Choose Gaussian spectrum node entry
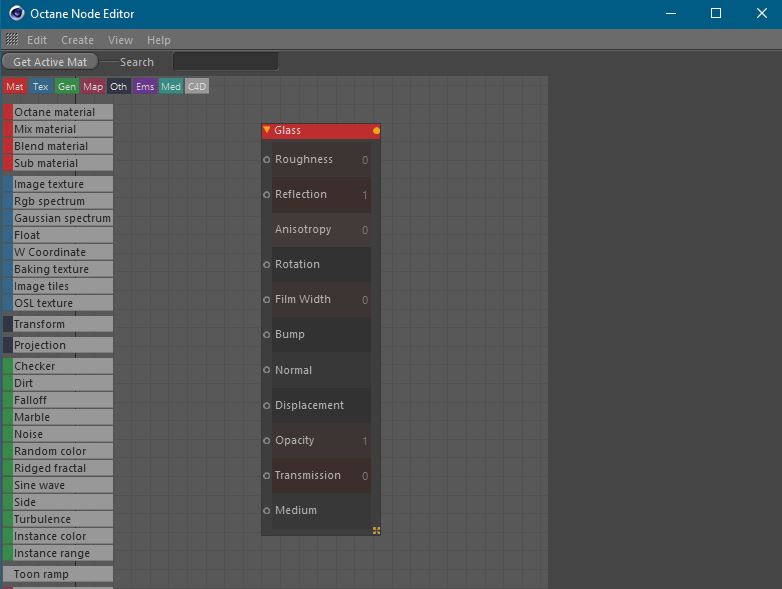 point(58,218)
